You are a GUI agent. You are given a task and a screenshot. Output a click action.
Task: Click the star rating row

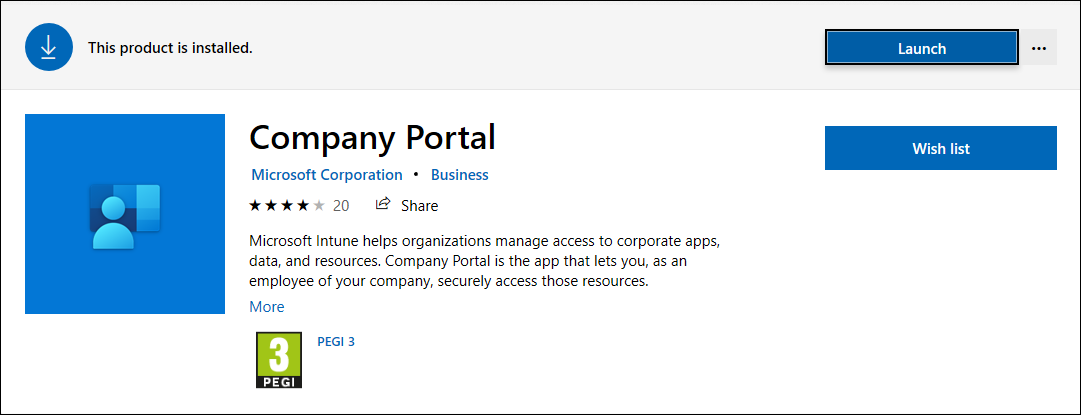(287, 205)
